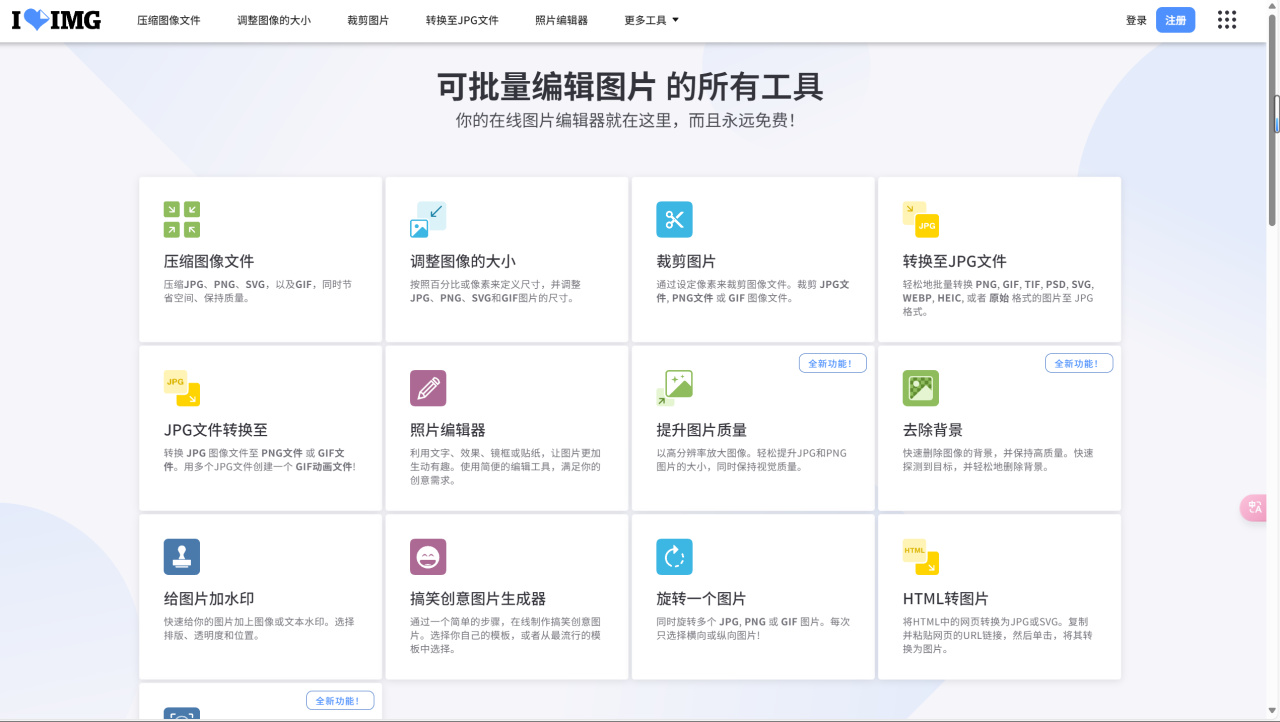Click the 照片编辑器 card description text
The height and width of the screenshot is (722, 1280).
click(x=505, y=467)
